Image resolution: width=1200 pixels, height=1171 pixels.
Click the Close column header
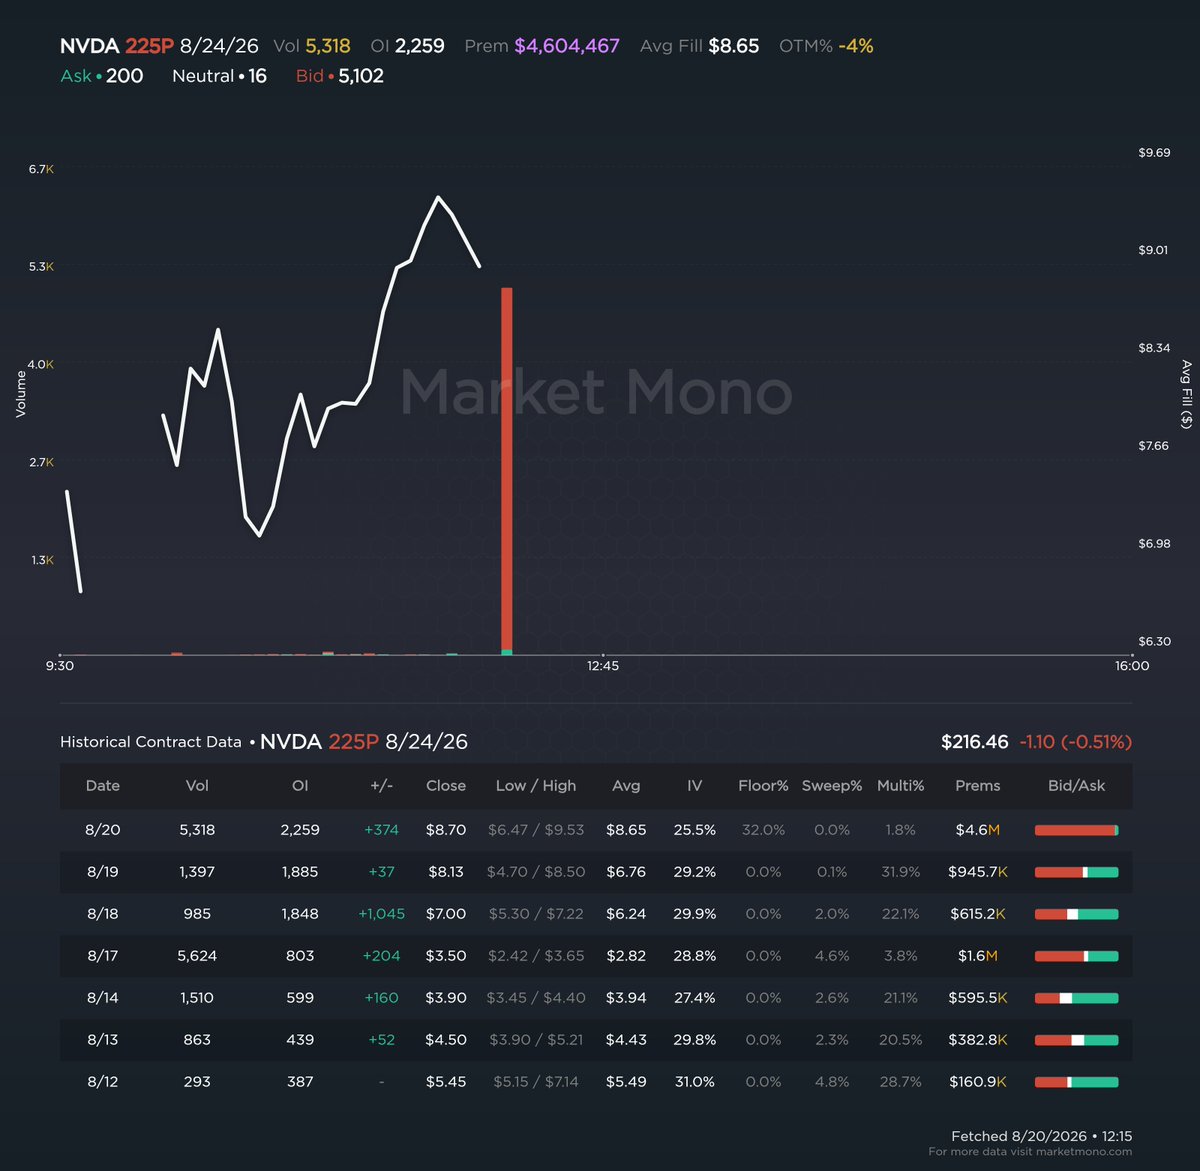click(x=446, y=786)
